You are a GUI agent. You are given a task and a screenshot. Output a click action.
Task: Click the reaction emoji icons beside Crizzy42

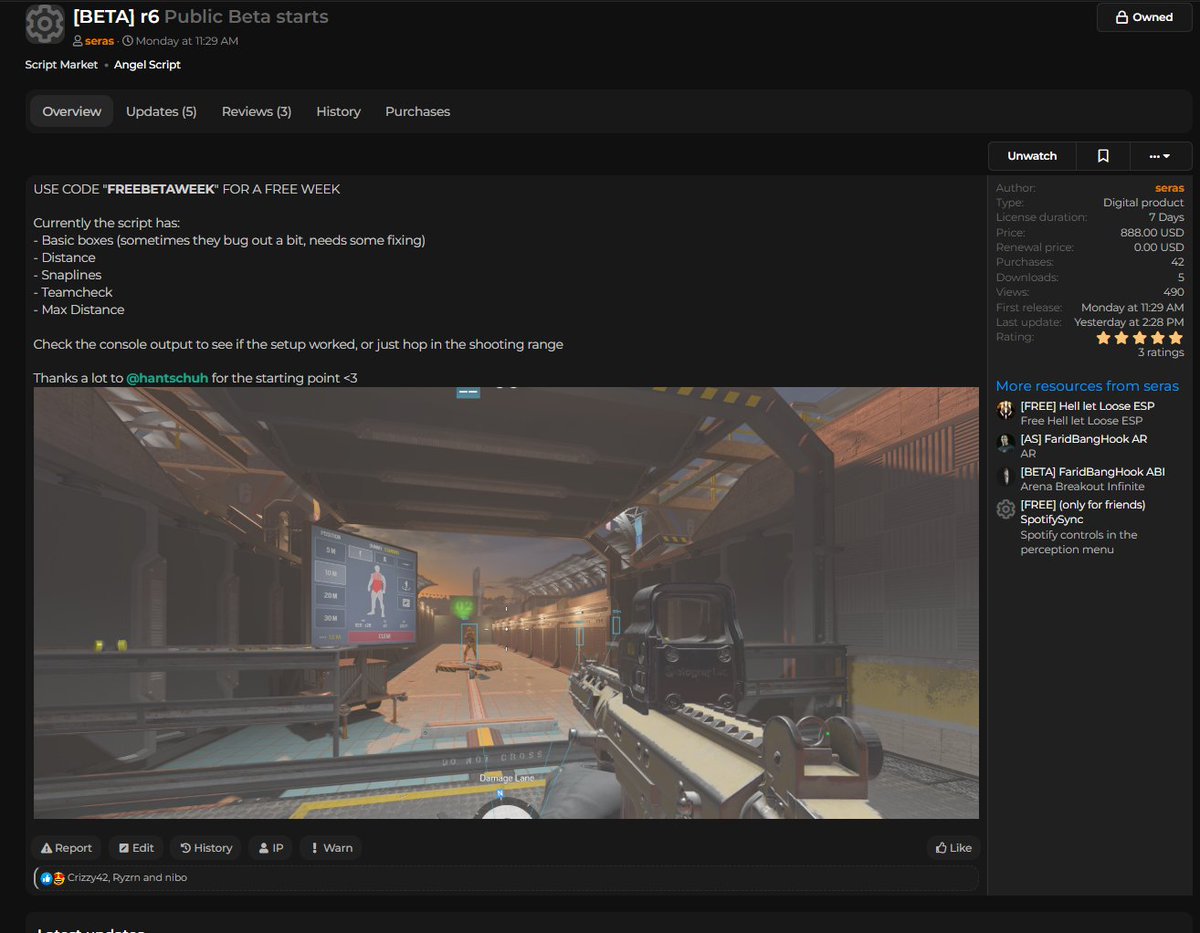[53, 878]
